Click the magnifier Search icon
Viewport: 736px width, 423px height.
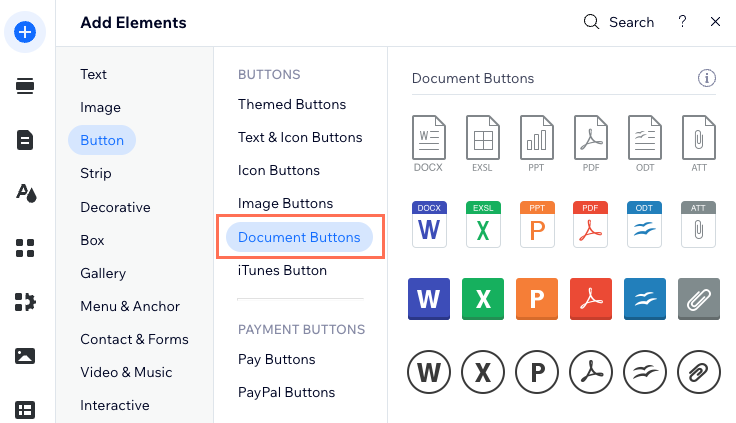point(591,22)
